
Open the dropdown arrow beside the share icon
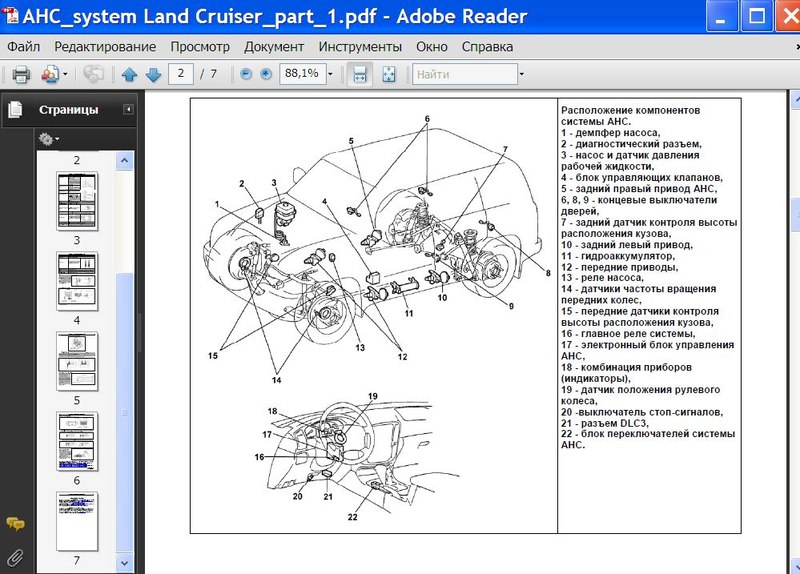pyautogui.click(x=65, y=74)
